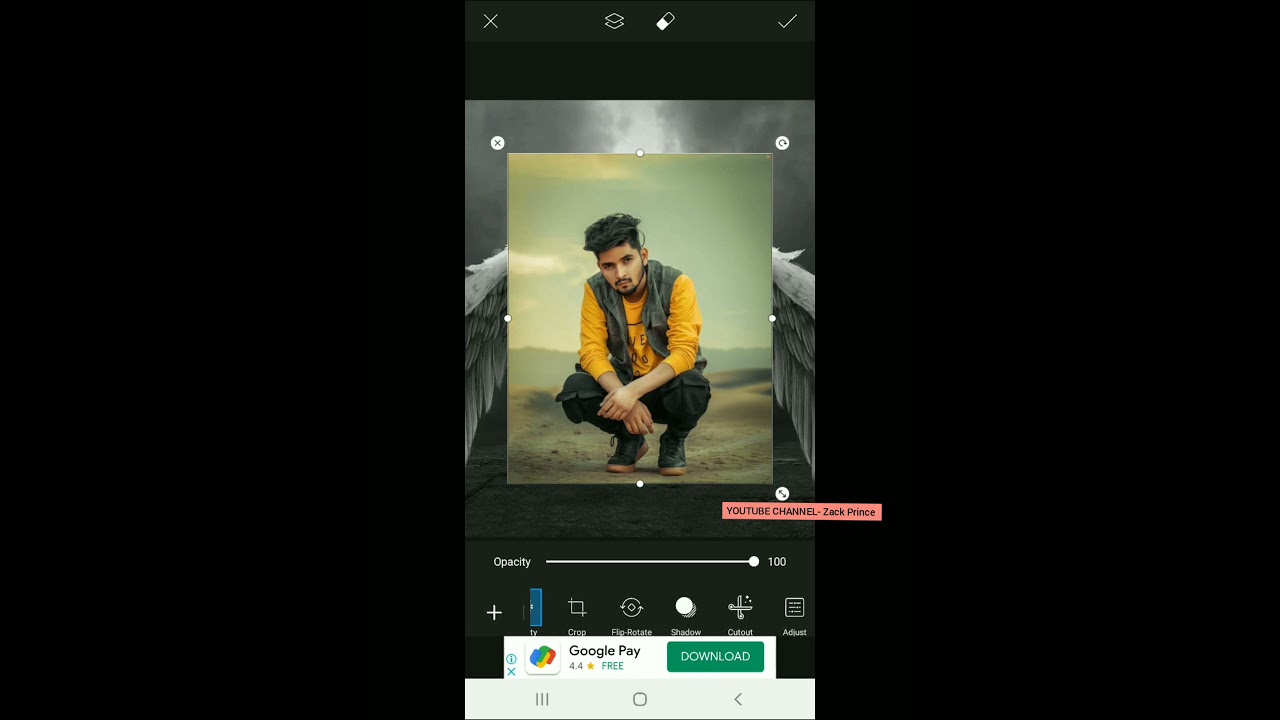Screen dimensions: 1280x720
Task: Click the Opacity value 100
Action: pos(777,562)
